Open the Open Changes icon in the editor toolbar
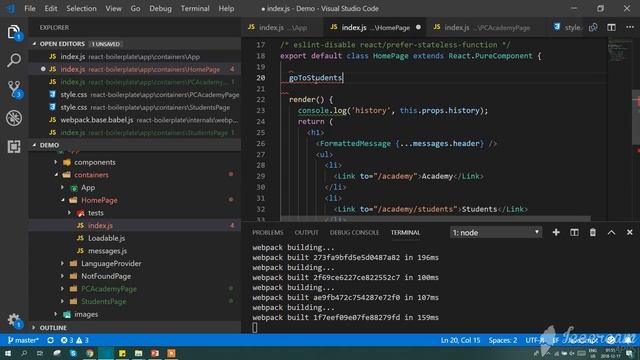The image size is (640, 360). [x=593, y=27]
